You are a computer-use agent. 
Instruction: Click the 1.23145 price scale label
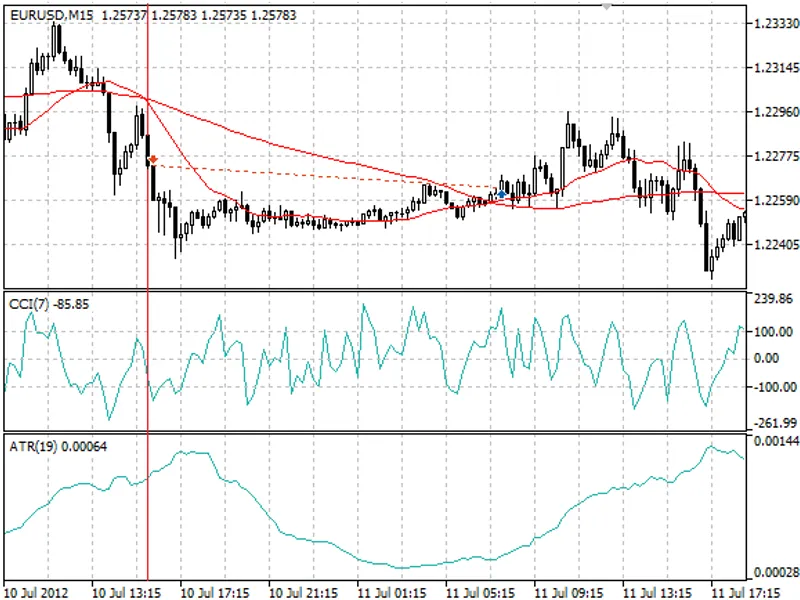coord(776,67)
